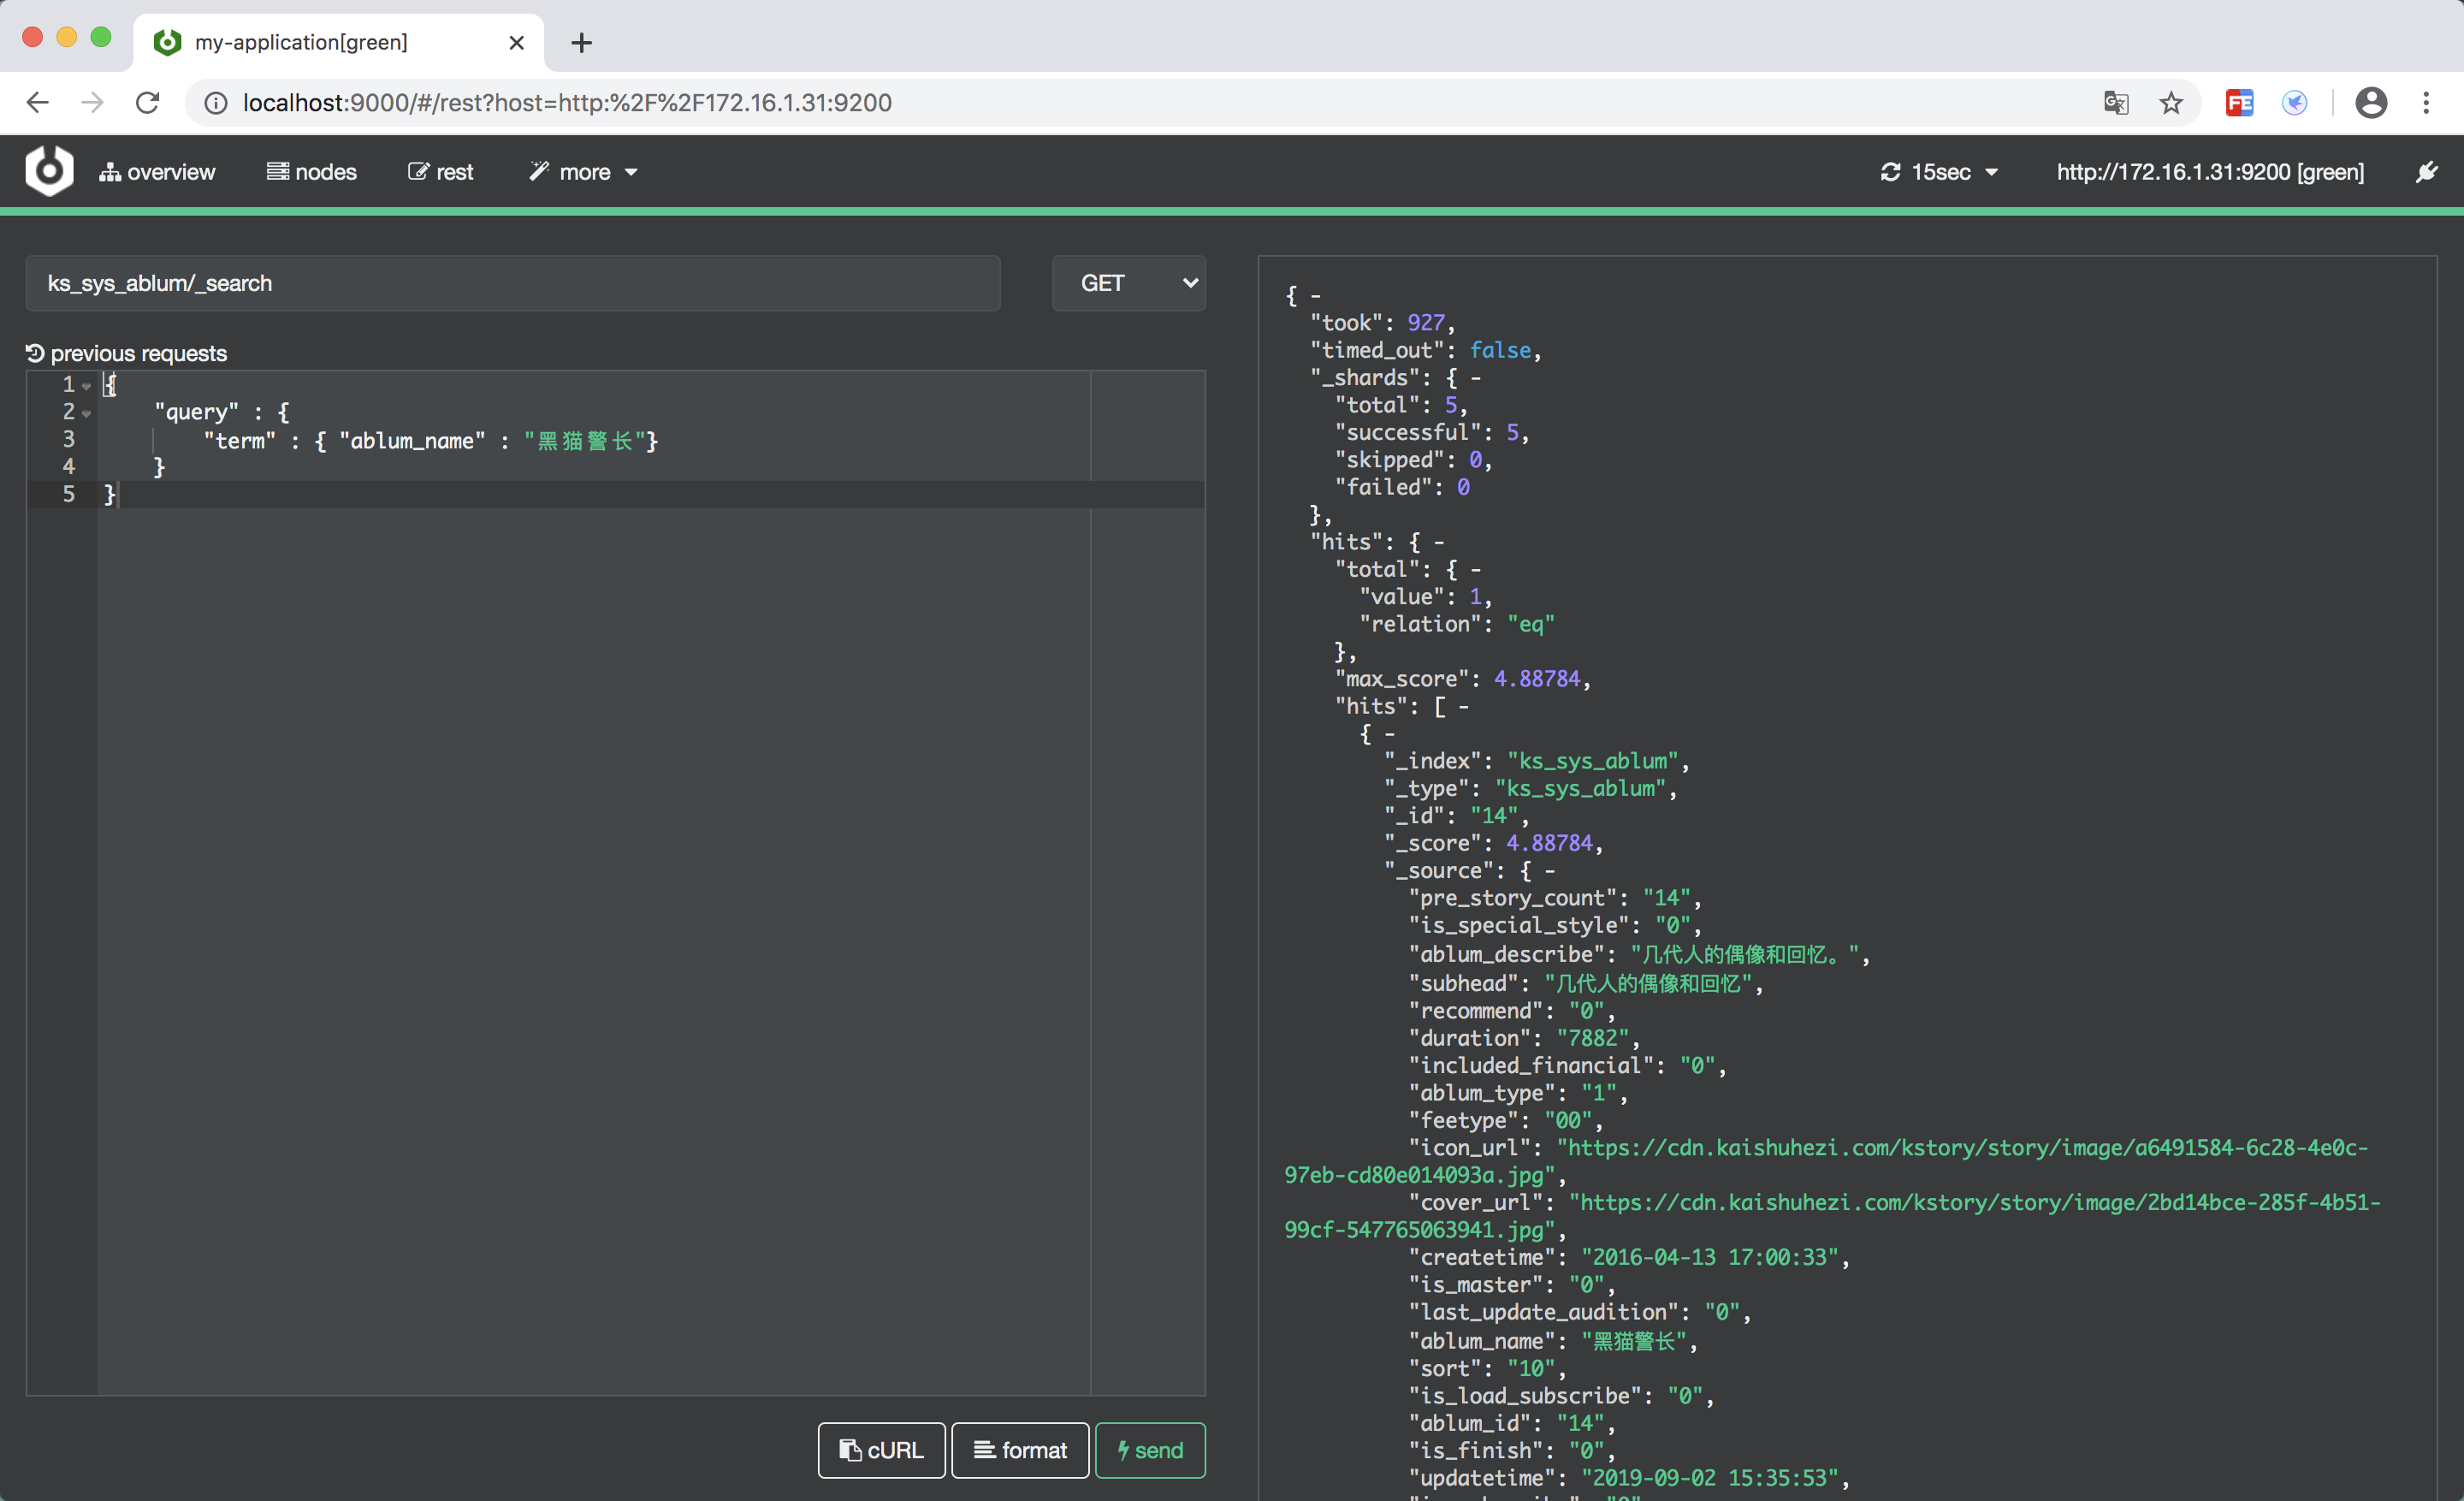Open the more menu dropdown
This screenshot has width=2464, height=1501.
(584, 172)
